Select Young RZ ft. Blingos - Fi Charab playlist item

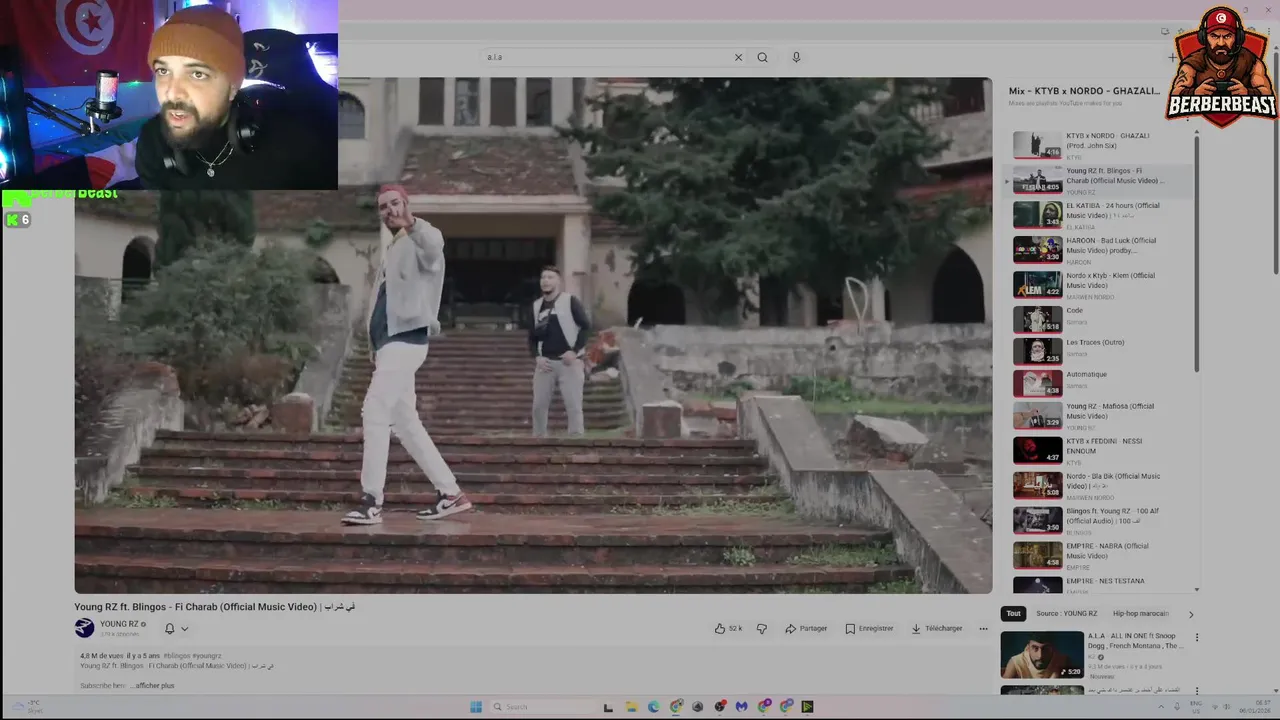[x=1100, y=180]
